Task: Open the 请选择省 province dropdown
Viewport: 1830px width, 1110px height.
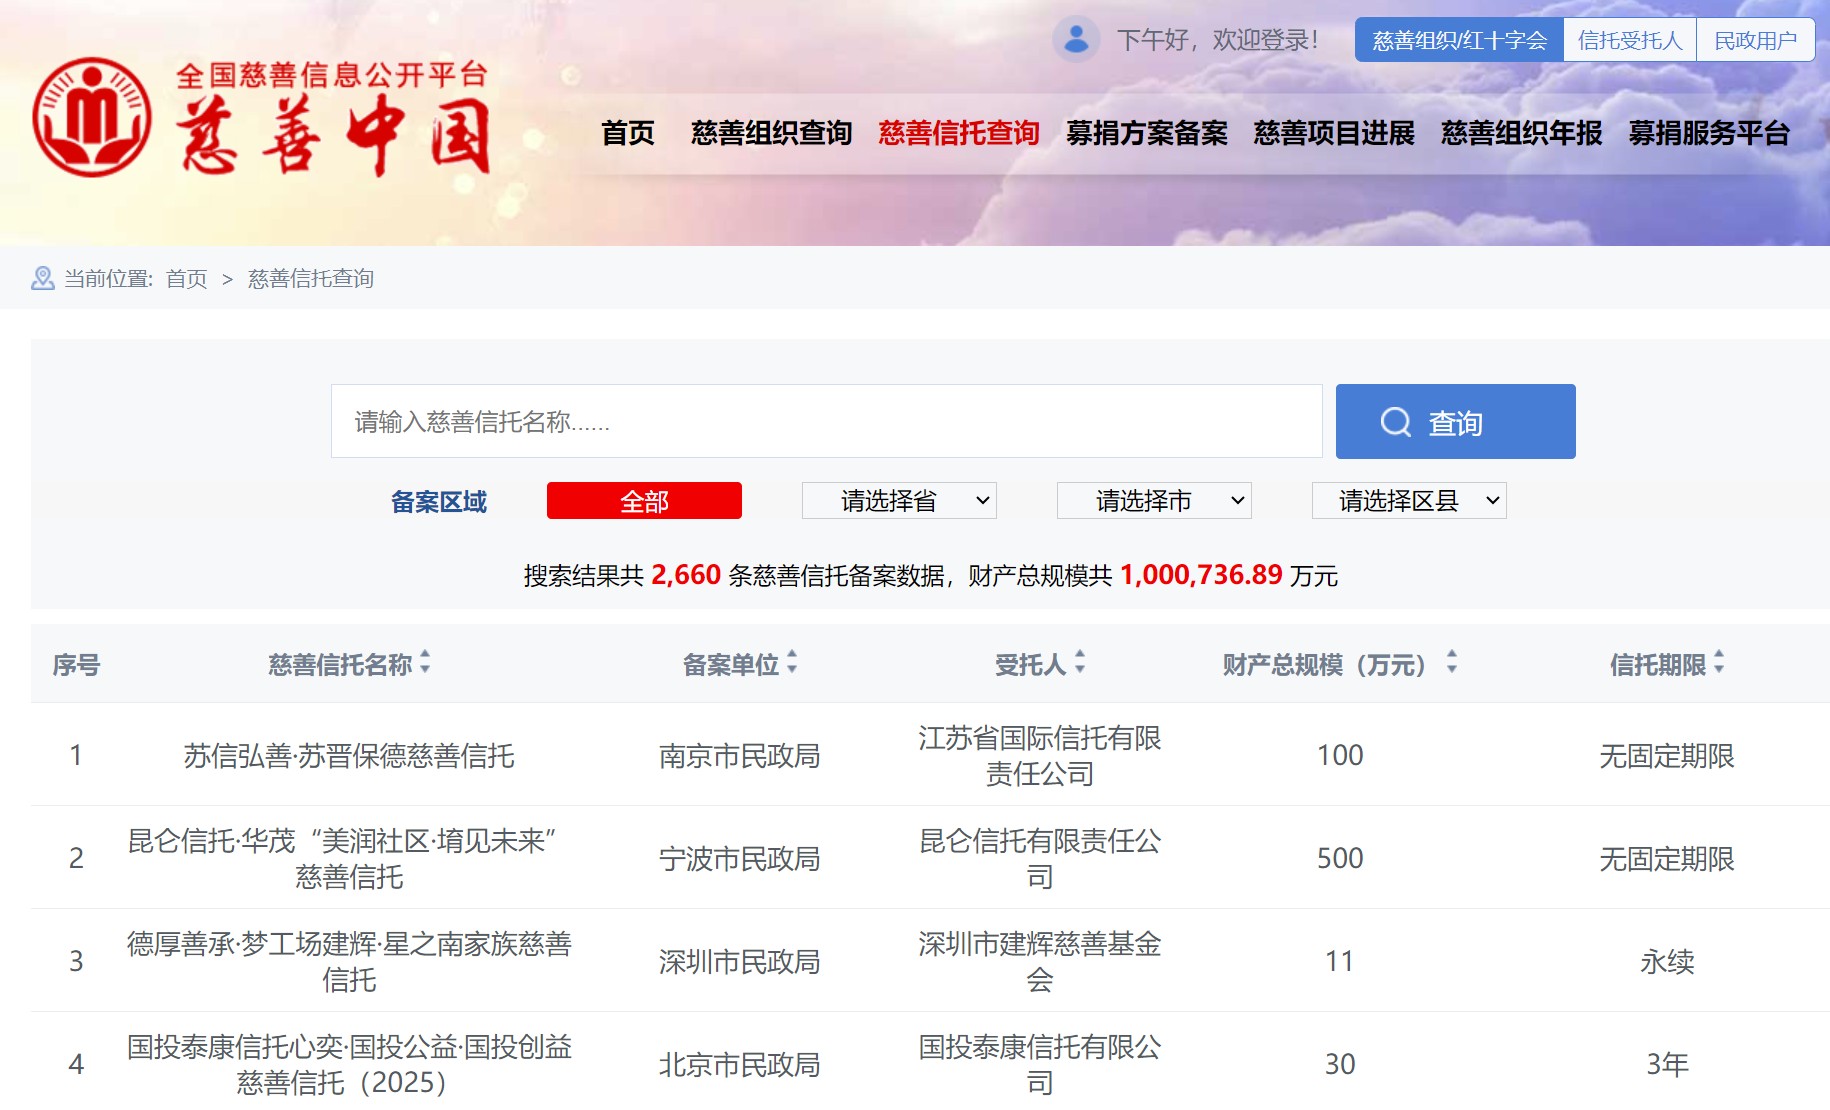Action: pos(899,501)
